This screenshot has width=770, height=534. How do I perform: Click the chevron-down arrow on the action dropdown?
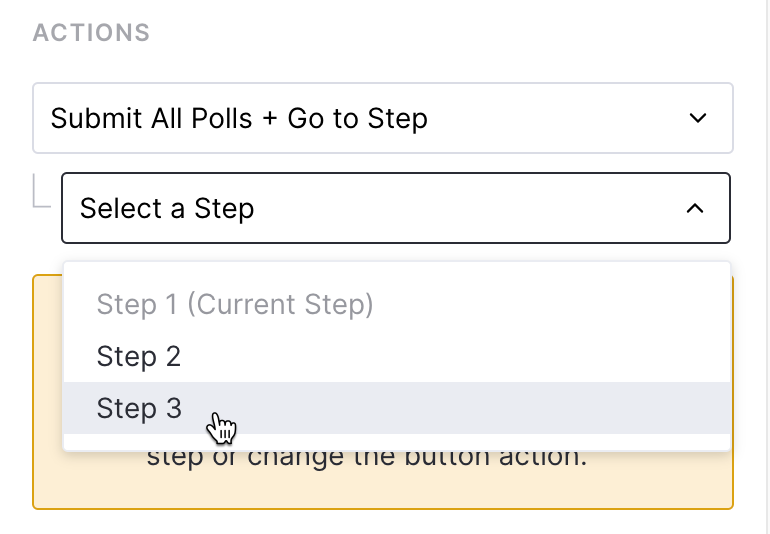click(698, 118)
